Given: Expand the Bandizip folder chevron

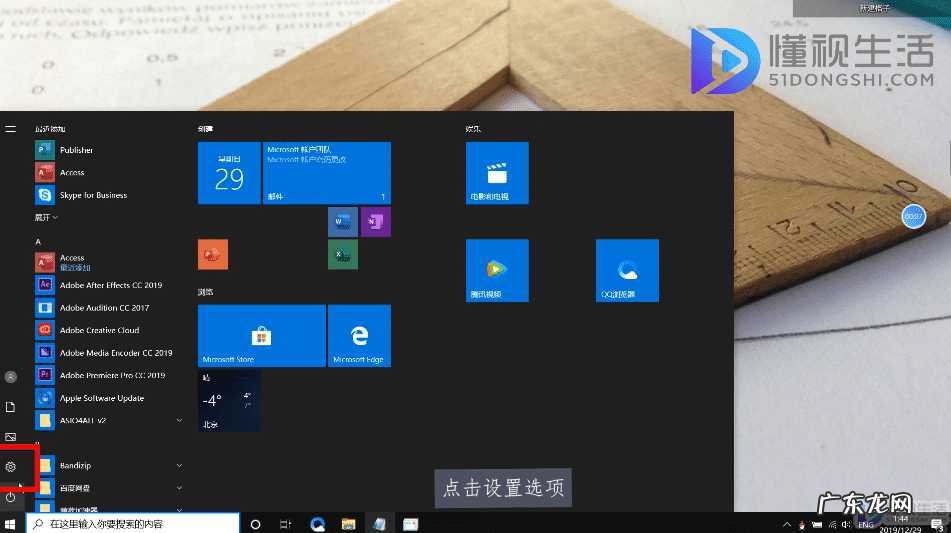Looking at the screenshot, I should click(179, 466).
